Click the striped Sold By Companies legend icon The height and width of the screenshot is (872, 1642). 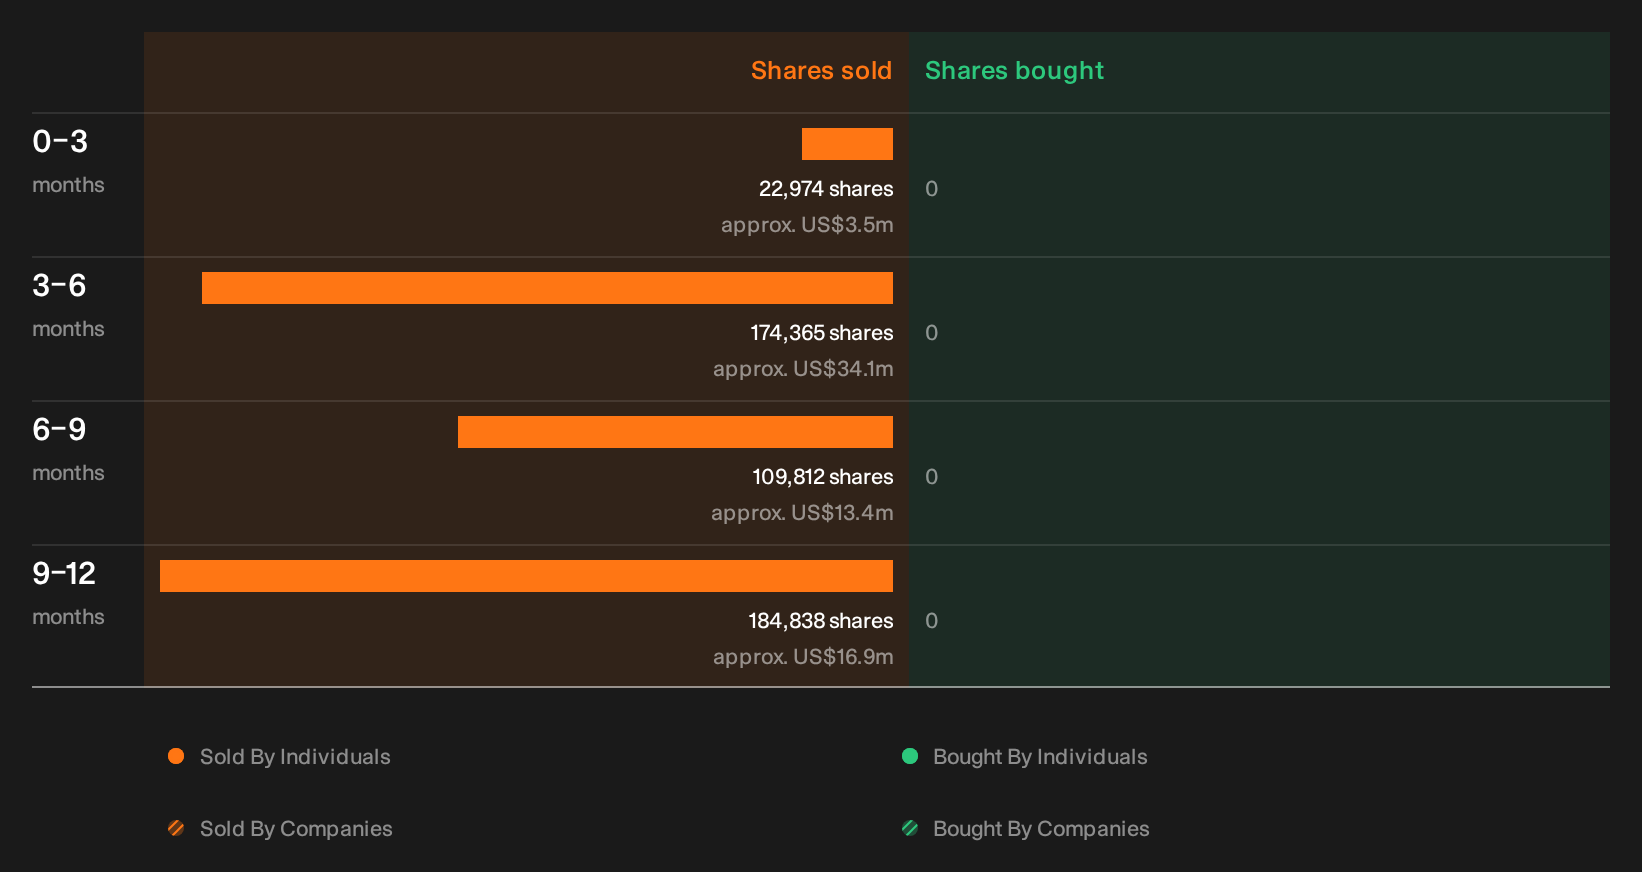(x=176, y=828)
